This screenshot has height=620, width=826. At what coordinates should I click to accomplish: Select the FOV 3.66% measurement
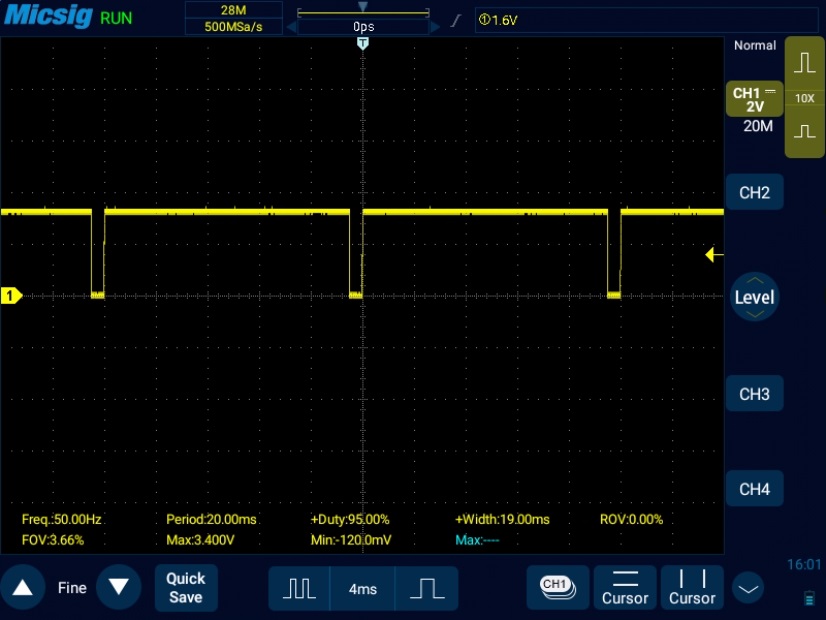point(53,540)
